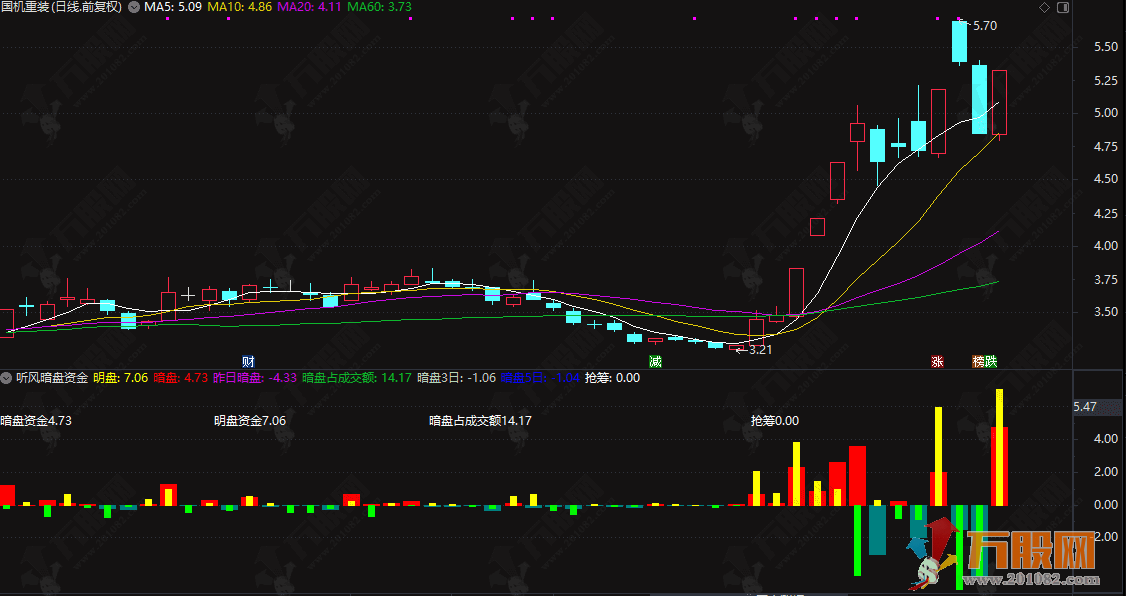The height and width of the screenshot is (596, 1126).
Task: Click the 明盘资金7.06 chart annotation
Action: tap(250, 421)
